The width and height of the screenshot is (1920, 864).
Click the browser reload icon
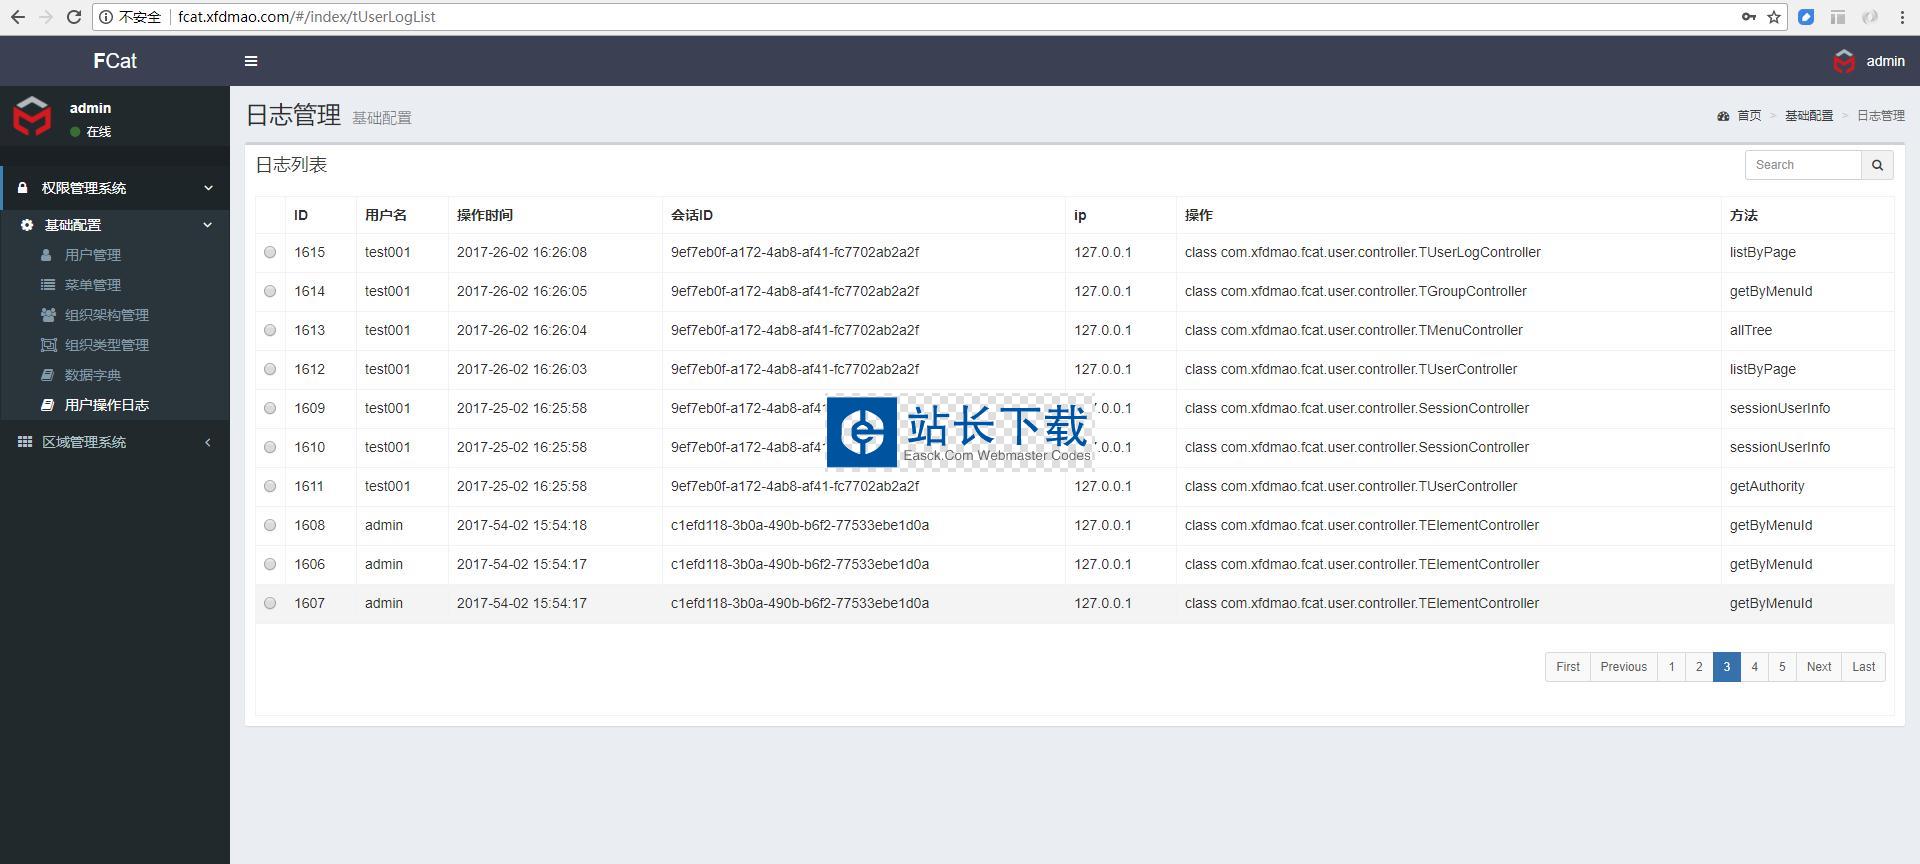pyautogui.click(x=73, y=17)
